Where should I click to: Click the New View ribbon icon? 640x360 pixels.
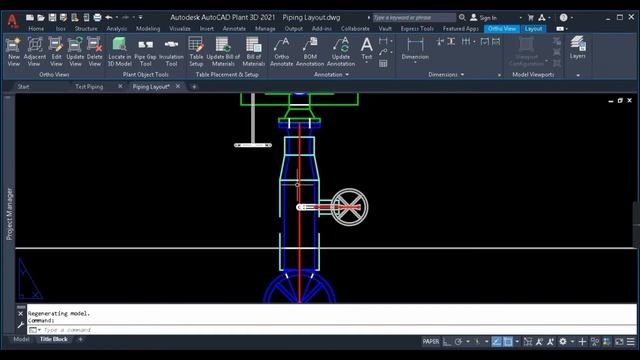click(13, 51)
